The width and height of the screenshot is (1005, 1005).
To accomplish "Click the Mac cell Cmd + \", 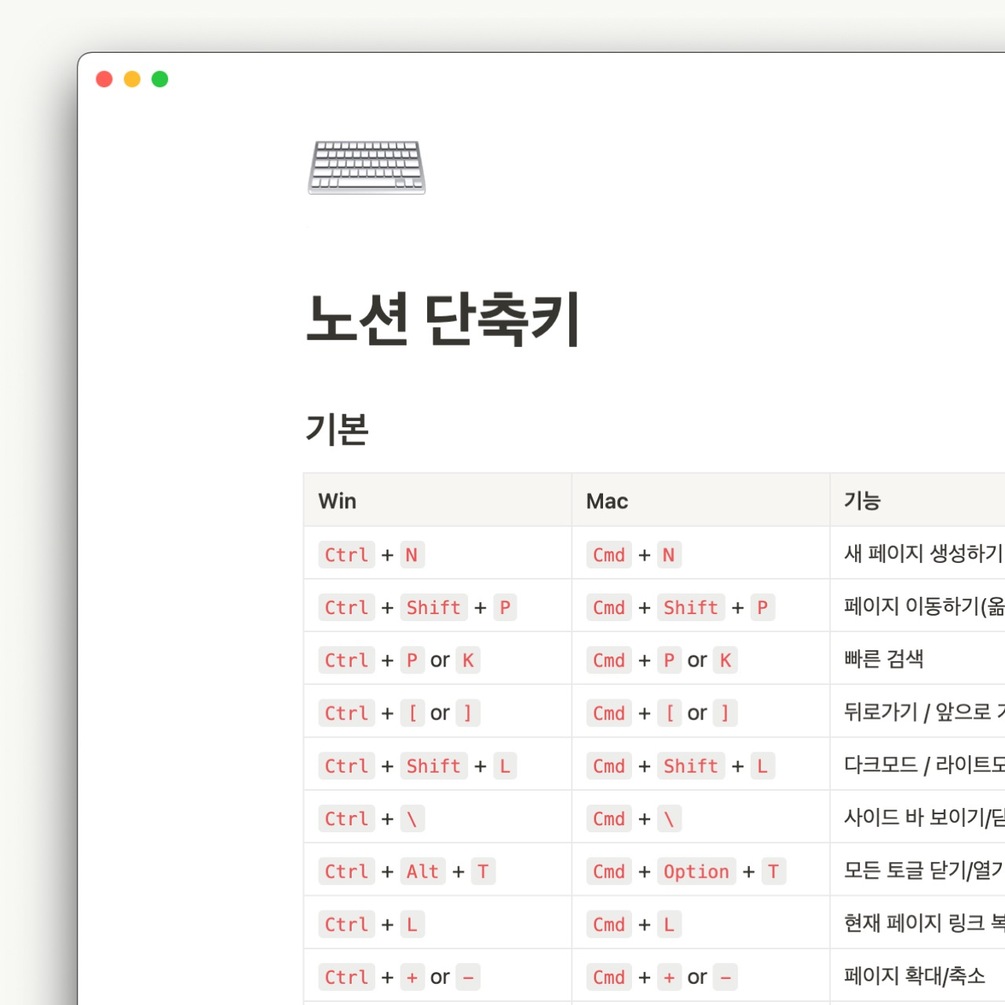I will point(701,818).
